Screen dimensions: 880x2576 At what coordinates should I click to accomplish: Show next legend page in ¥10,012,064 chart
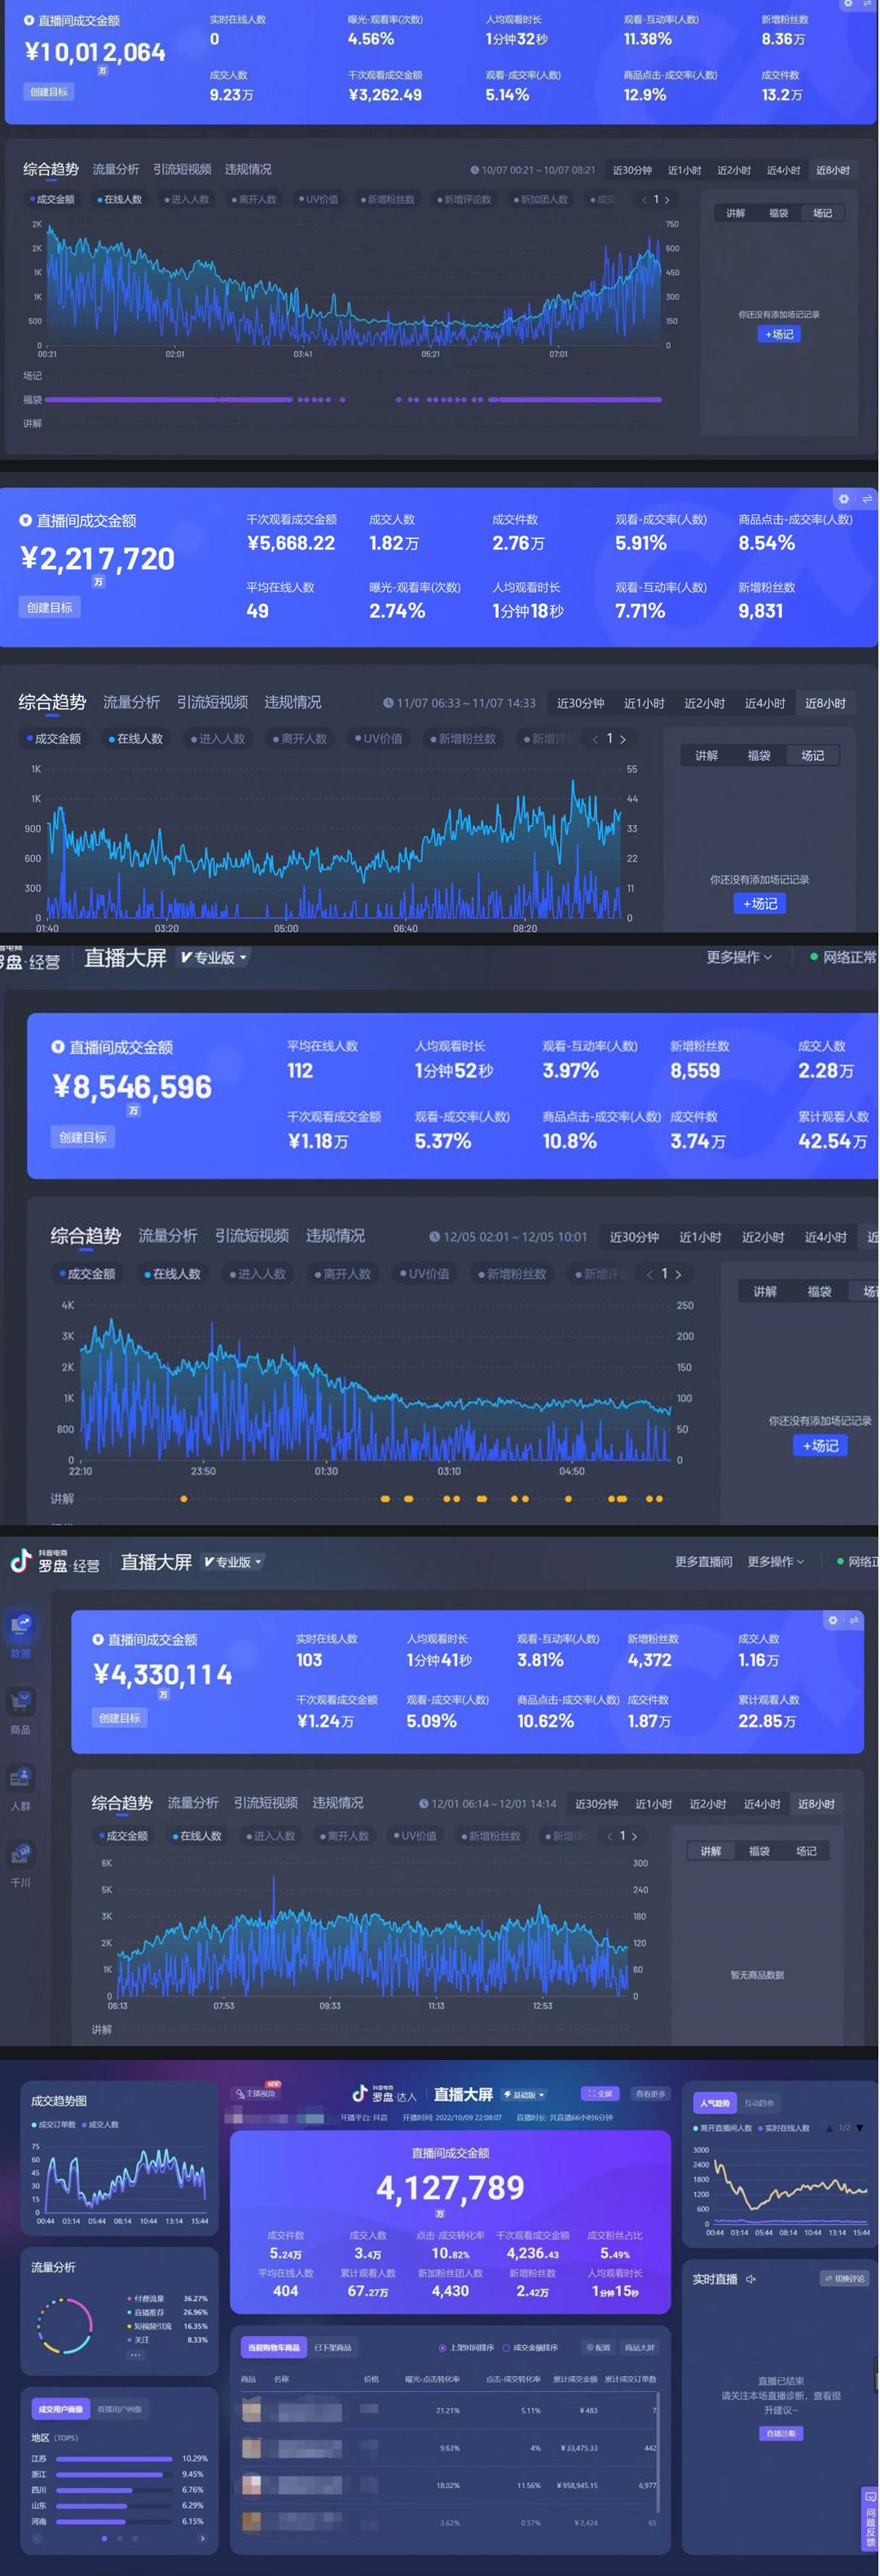[x=667, y=200]
